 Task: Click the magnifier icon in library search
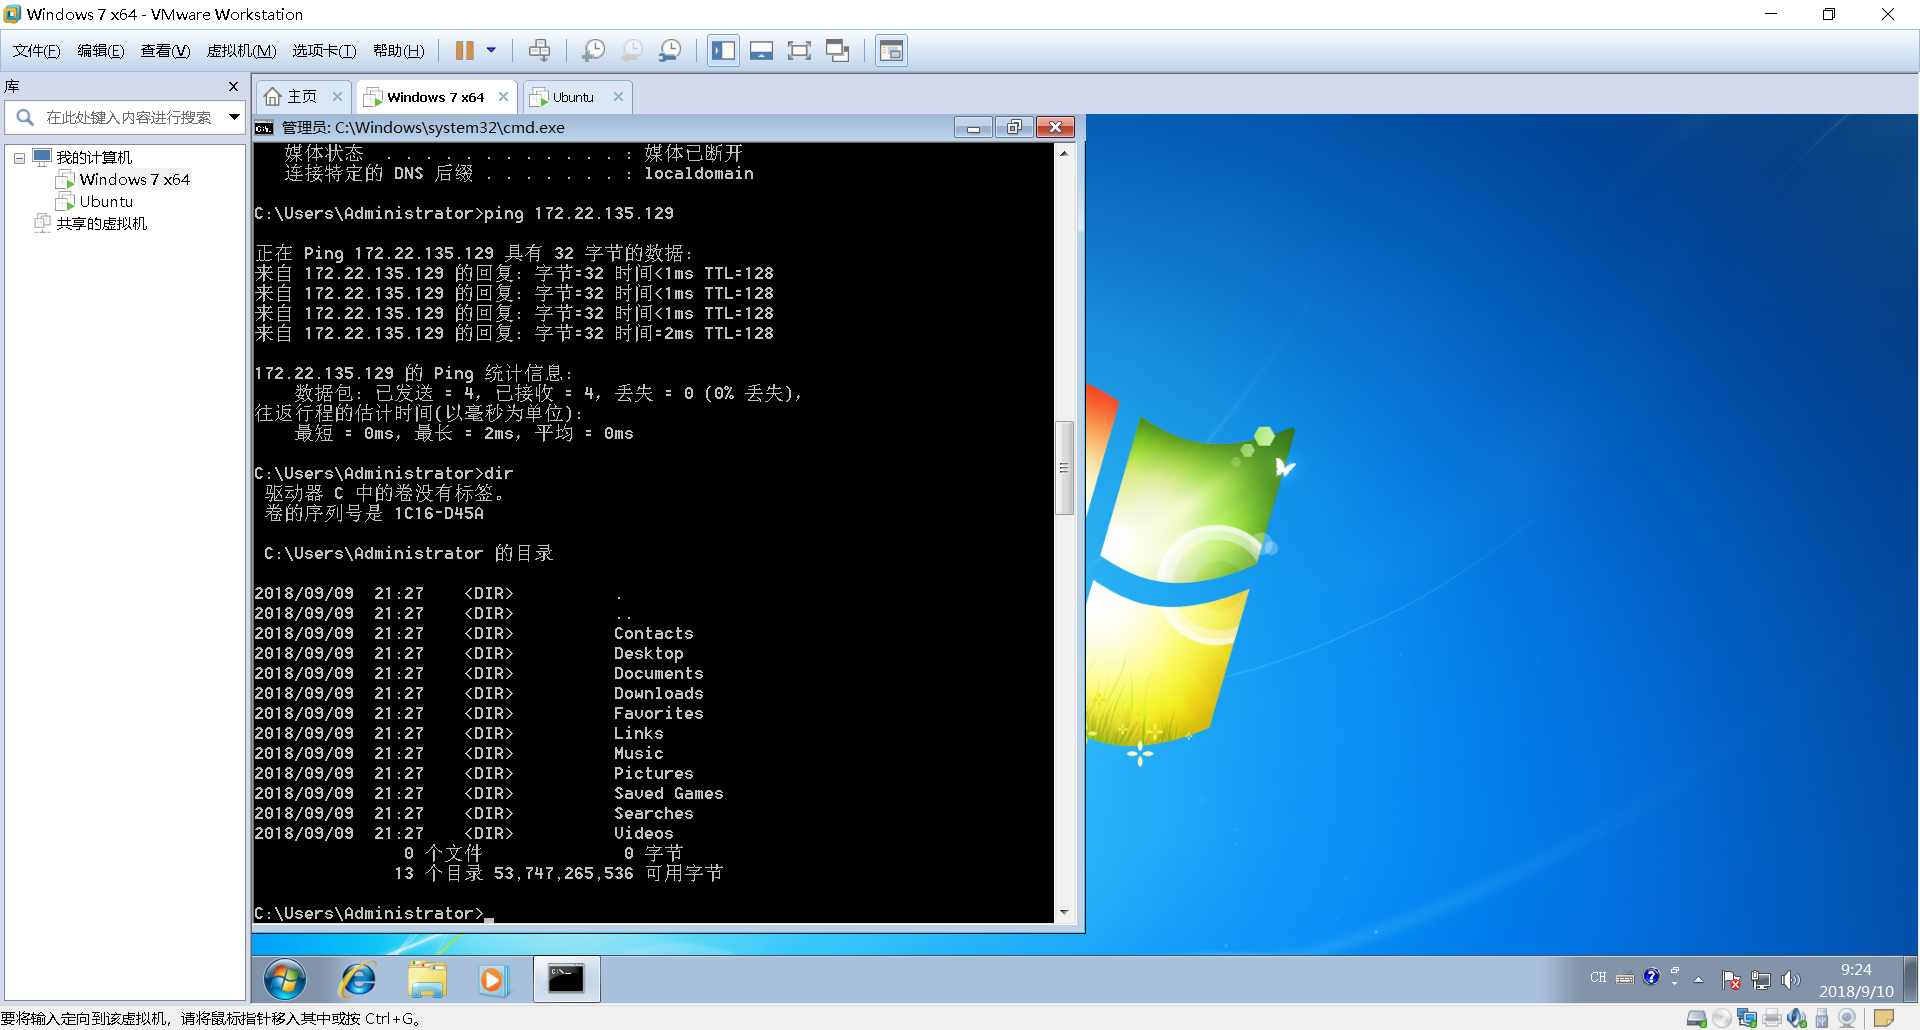(25, 117)
